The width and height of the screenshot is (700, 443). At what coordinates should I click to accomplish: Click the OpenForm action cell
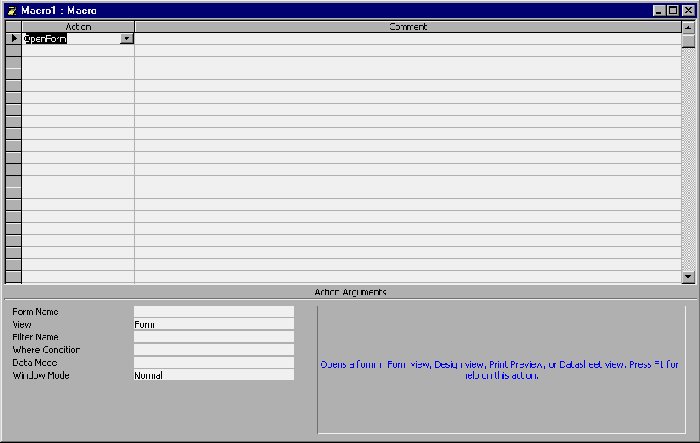point(70,39)
